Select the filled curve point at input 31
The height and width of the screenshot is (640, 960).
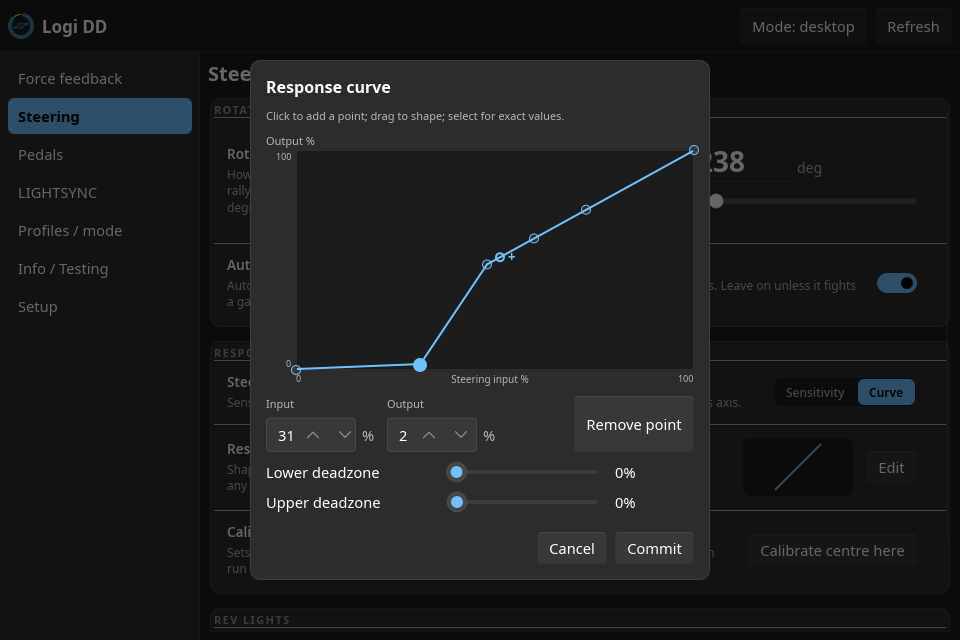(x=419, y=365)
